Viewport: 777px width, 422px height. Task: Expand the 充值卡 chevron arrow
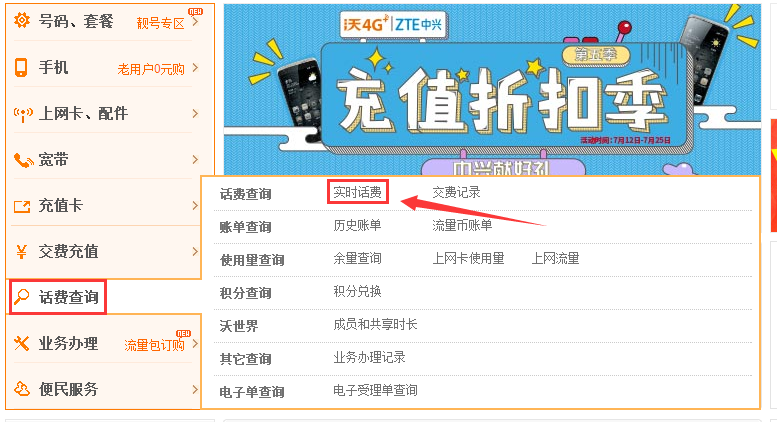tap(195, 206)
